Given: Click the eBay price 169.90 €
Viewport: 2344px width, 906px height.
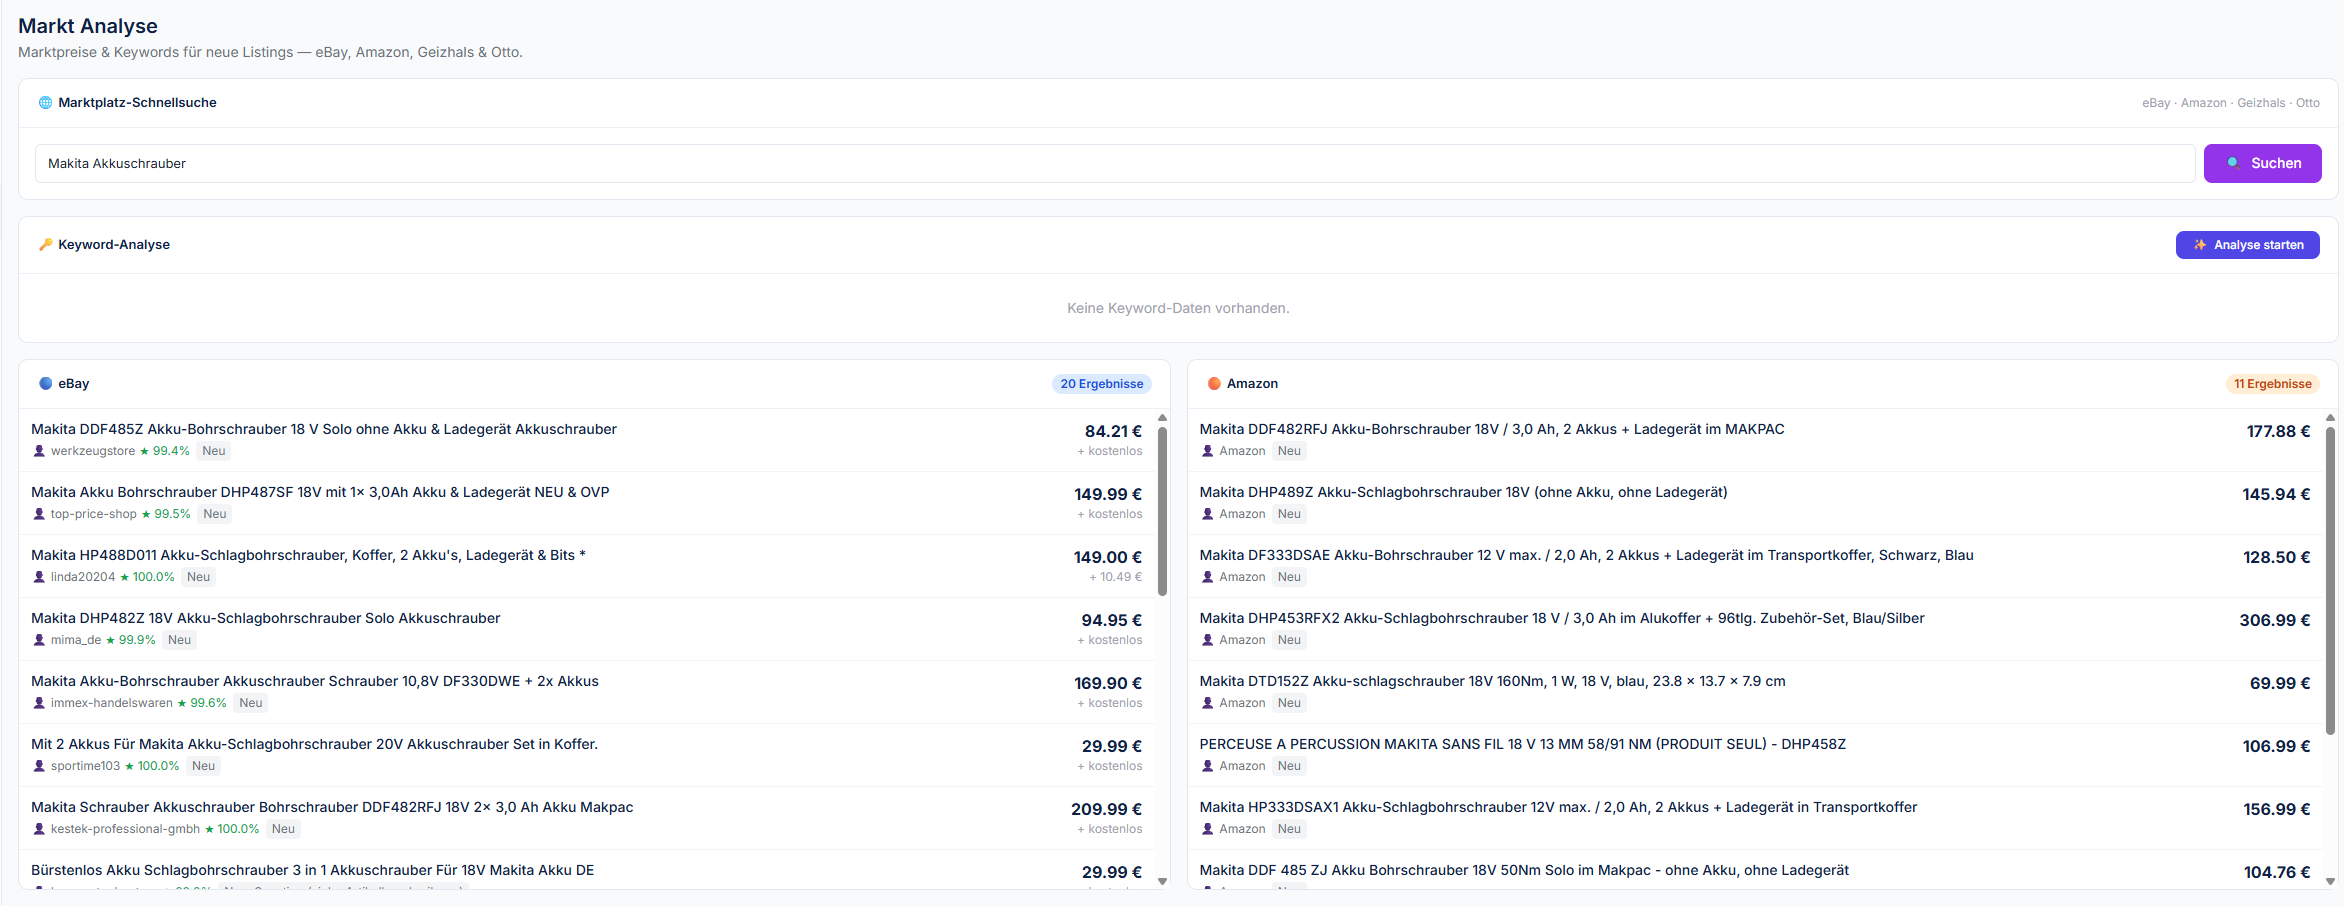Looking at the screenshot, I should coord(1108,683).
